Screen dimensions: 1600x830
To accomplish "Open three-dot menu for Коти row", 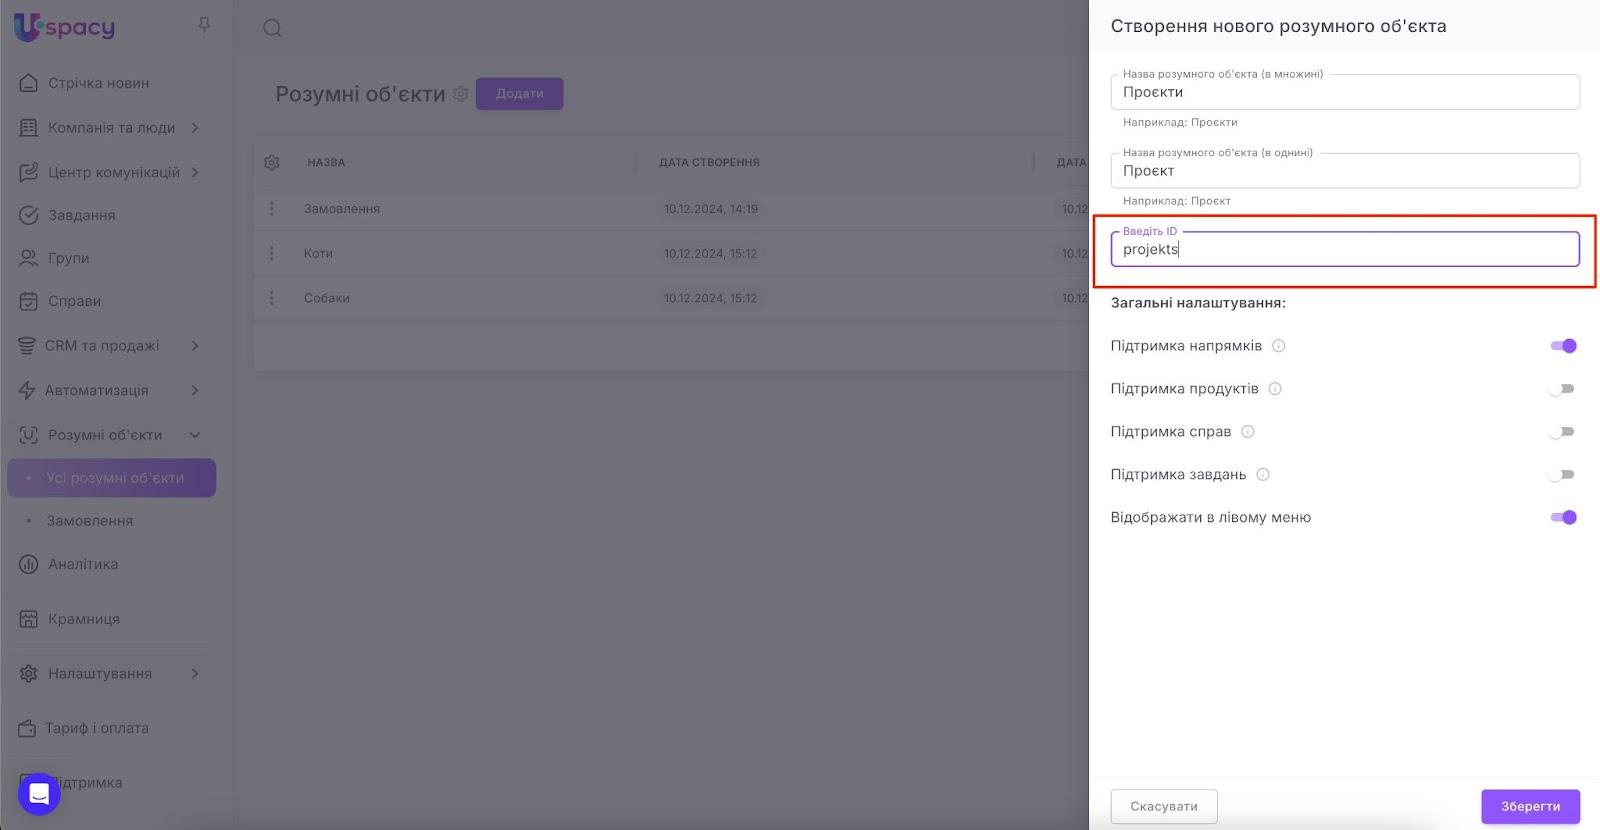I will pyautogui.click(x=272, y=254).
